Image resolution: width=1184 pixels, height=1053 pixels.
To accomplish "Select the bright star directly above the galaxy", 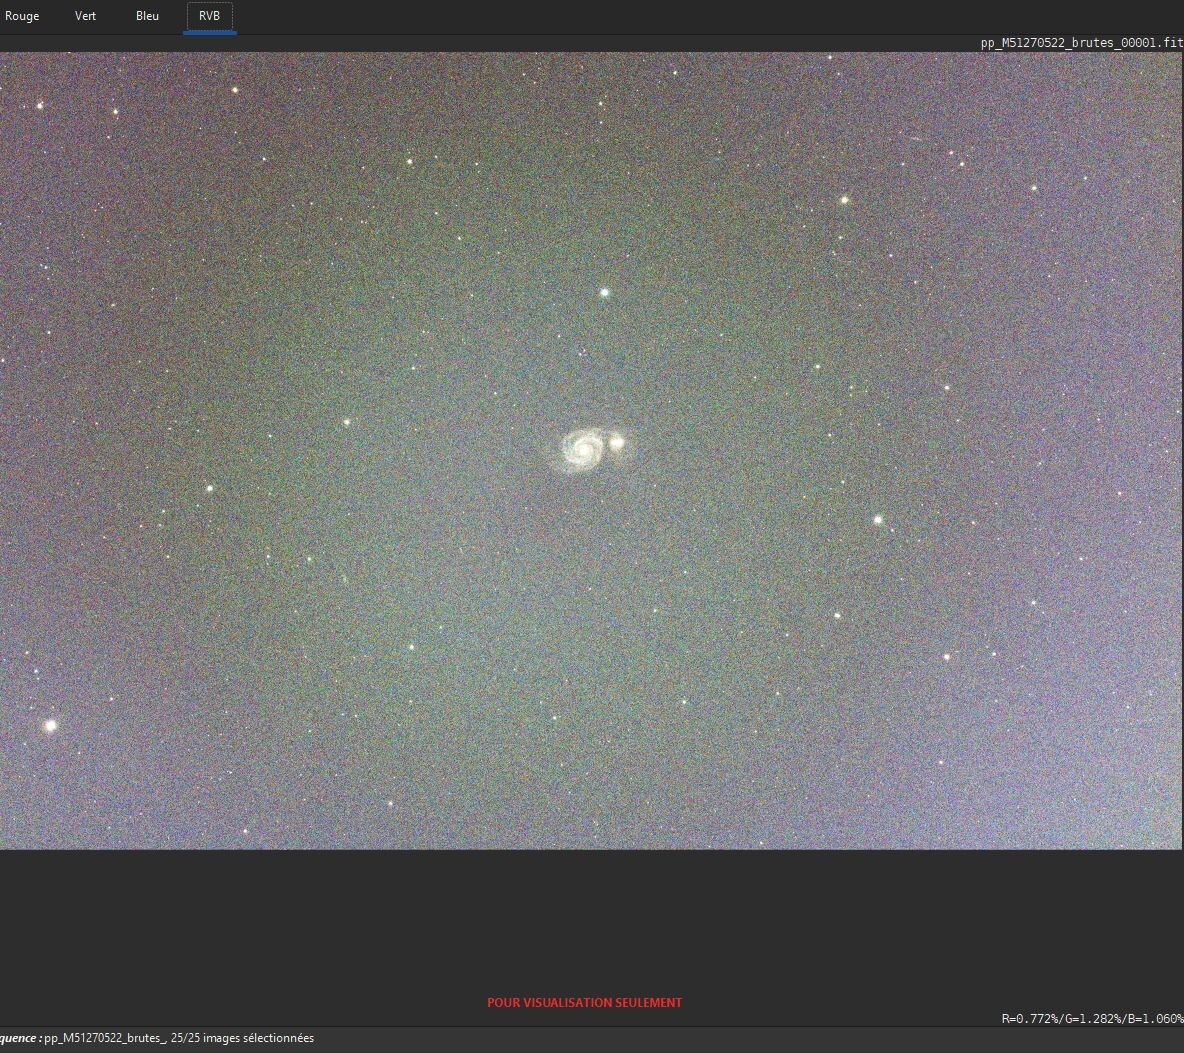I will [604, 292].
